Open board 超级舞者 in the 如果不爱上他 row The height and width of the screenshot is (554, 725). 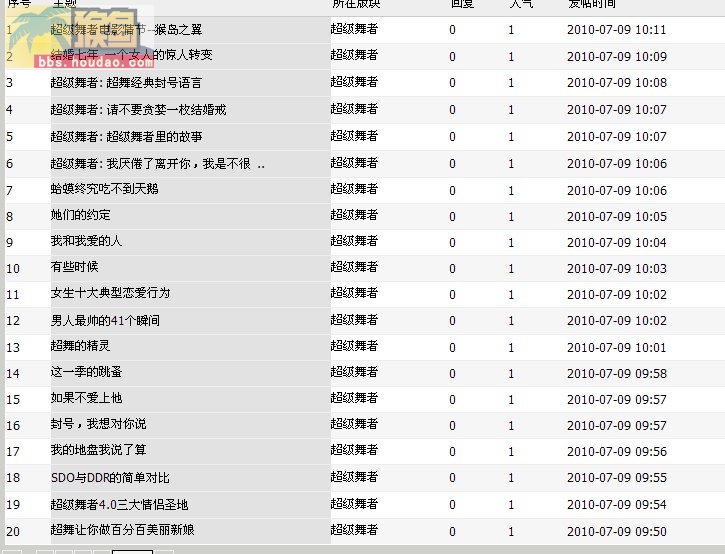coord(354,398)
